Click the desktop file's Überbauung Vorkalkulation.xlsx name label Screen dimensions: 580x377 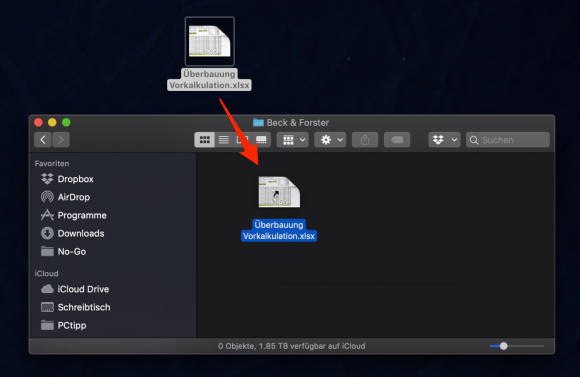tap(209, 80)
